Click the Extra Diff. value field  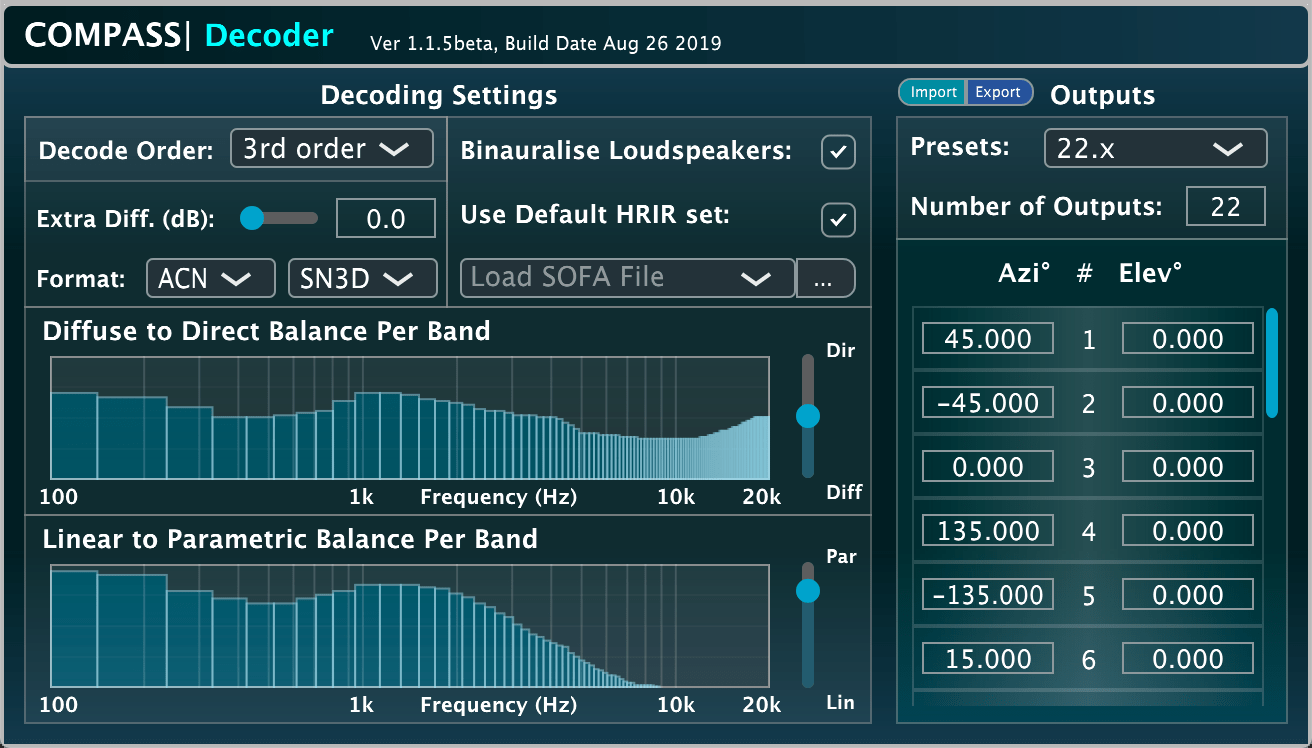point(385,219)
